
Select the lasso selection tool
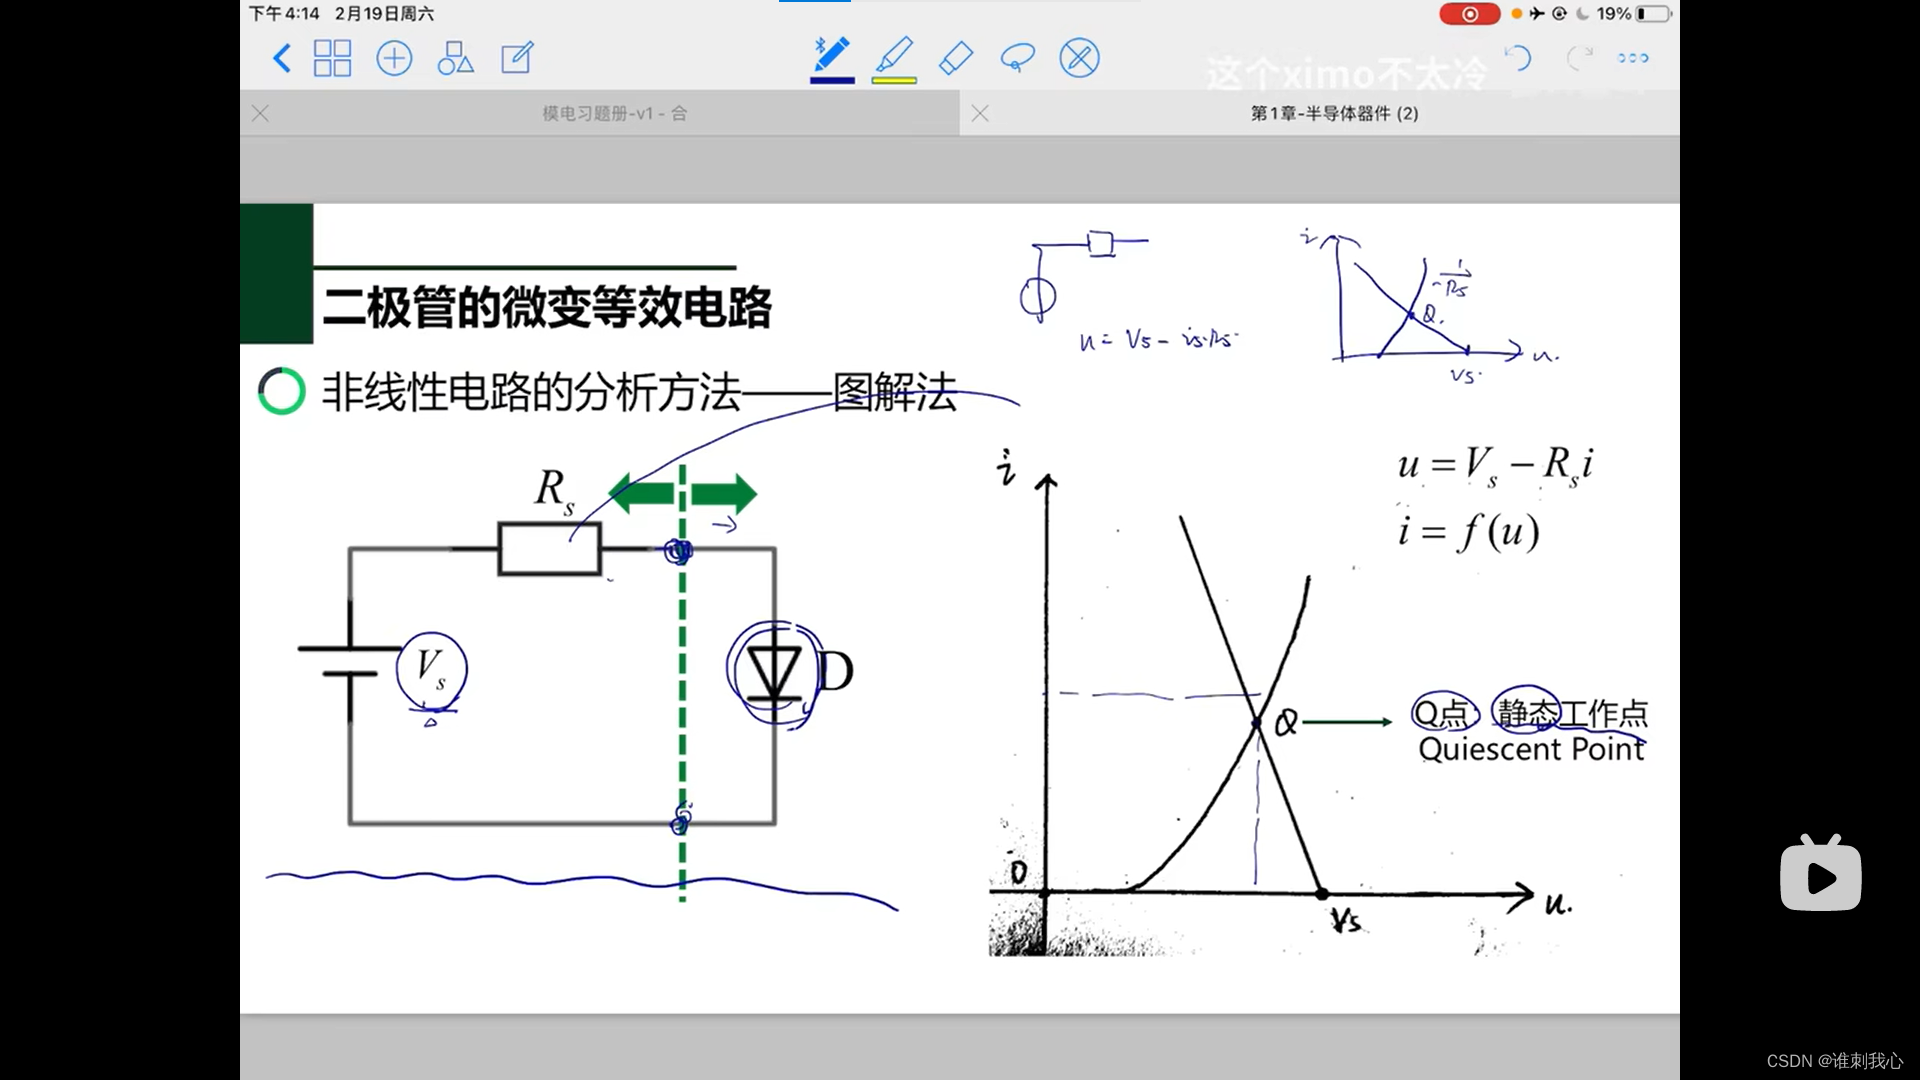(1017, 58)
